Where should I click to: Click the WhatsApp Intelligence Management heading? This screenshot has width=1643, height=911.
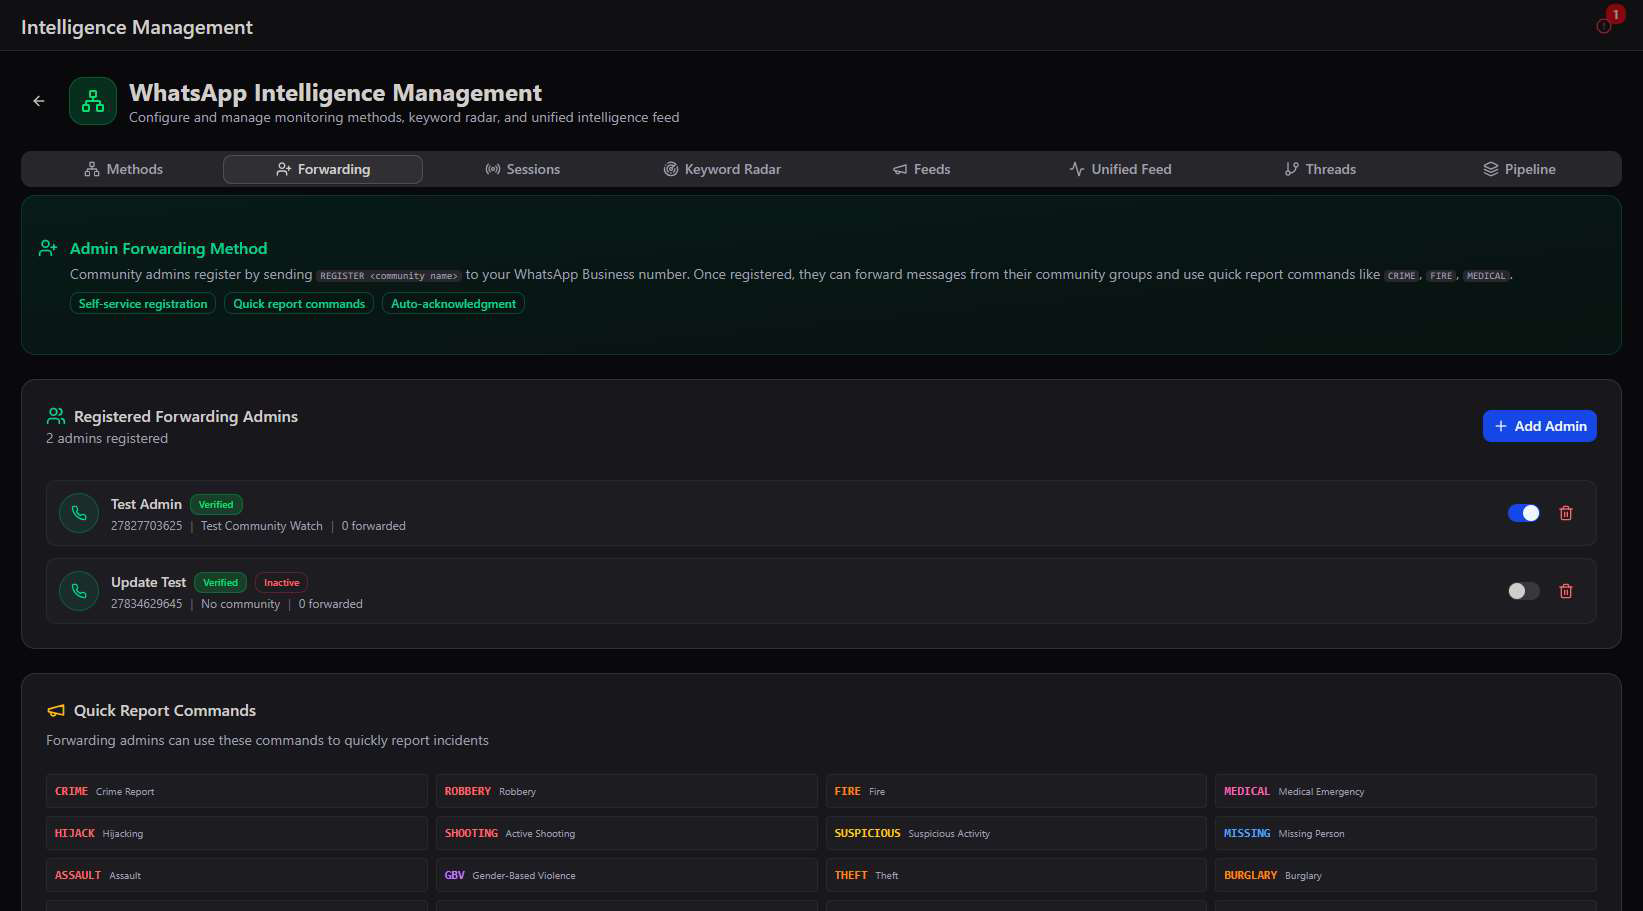335,93
